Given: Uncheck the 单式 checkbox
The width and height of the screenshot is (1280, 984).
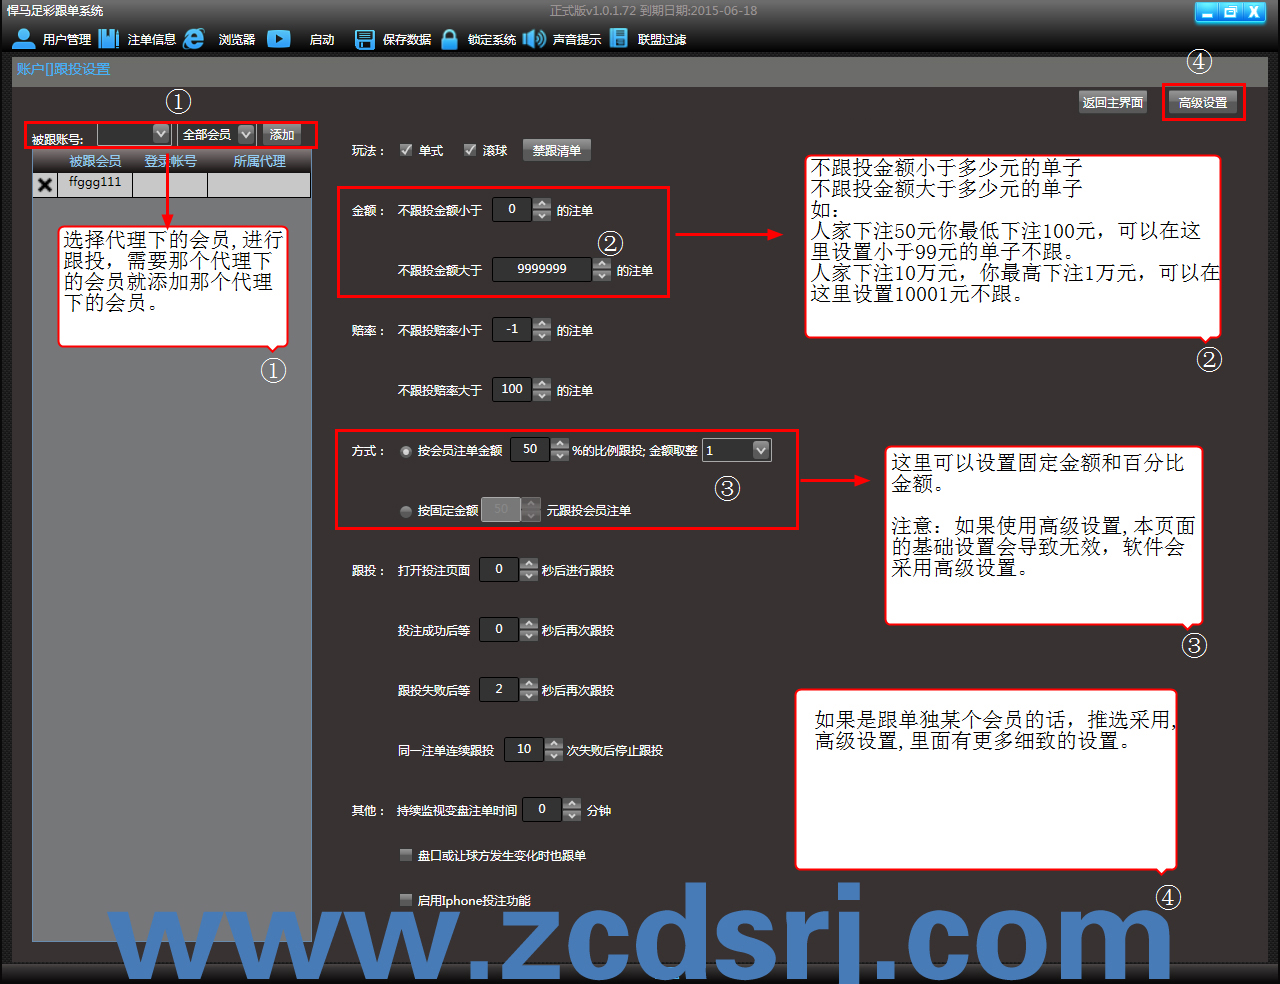Looking at the screenshot, I should click(406, 150).
